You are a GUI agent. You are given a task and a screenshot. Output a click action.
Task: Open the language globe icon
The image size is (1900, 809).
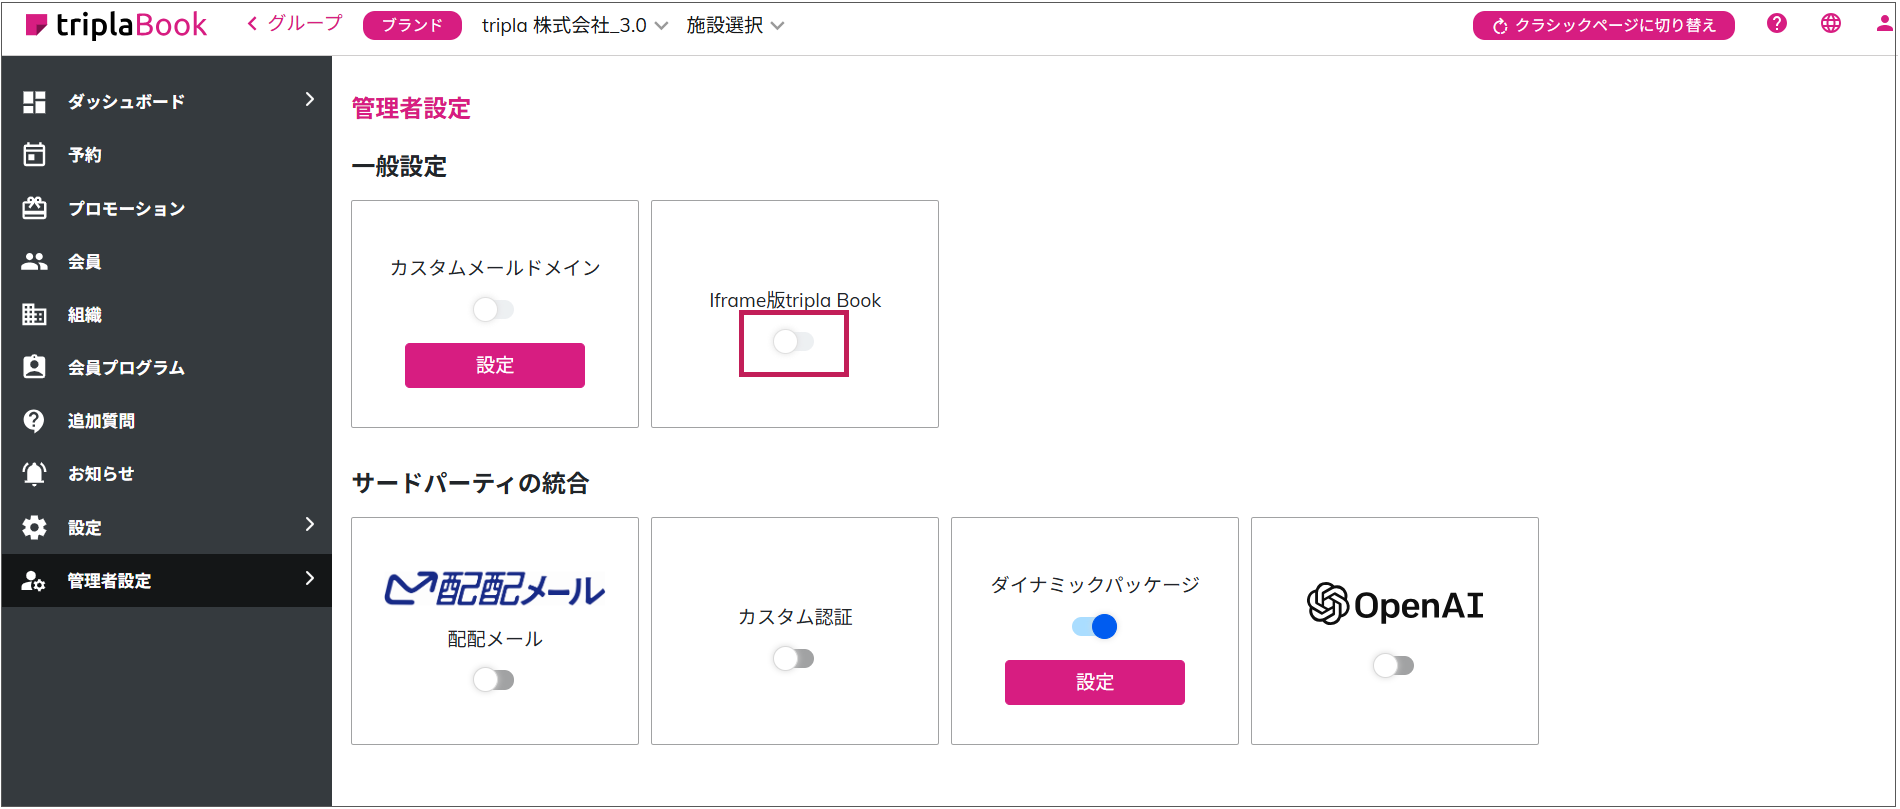pyautogui.click(x=1830, y=24)
